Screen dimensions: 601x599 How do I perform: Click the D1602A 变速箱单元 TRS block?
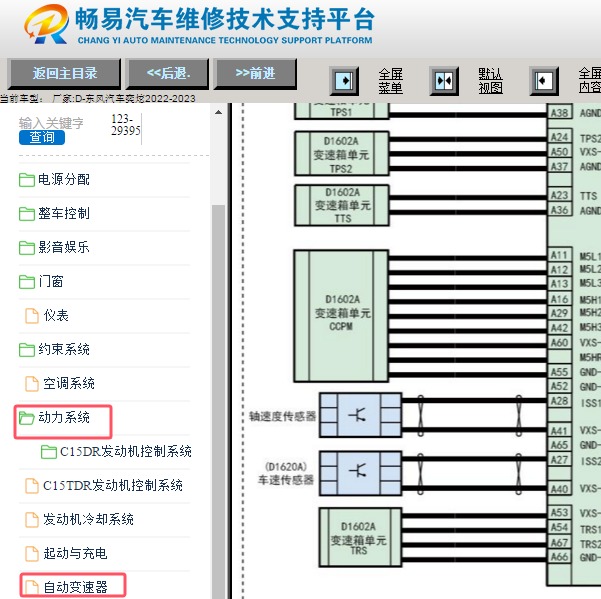360,537
